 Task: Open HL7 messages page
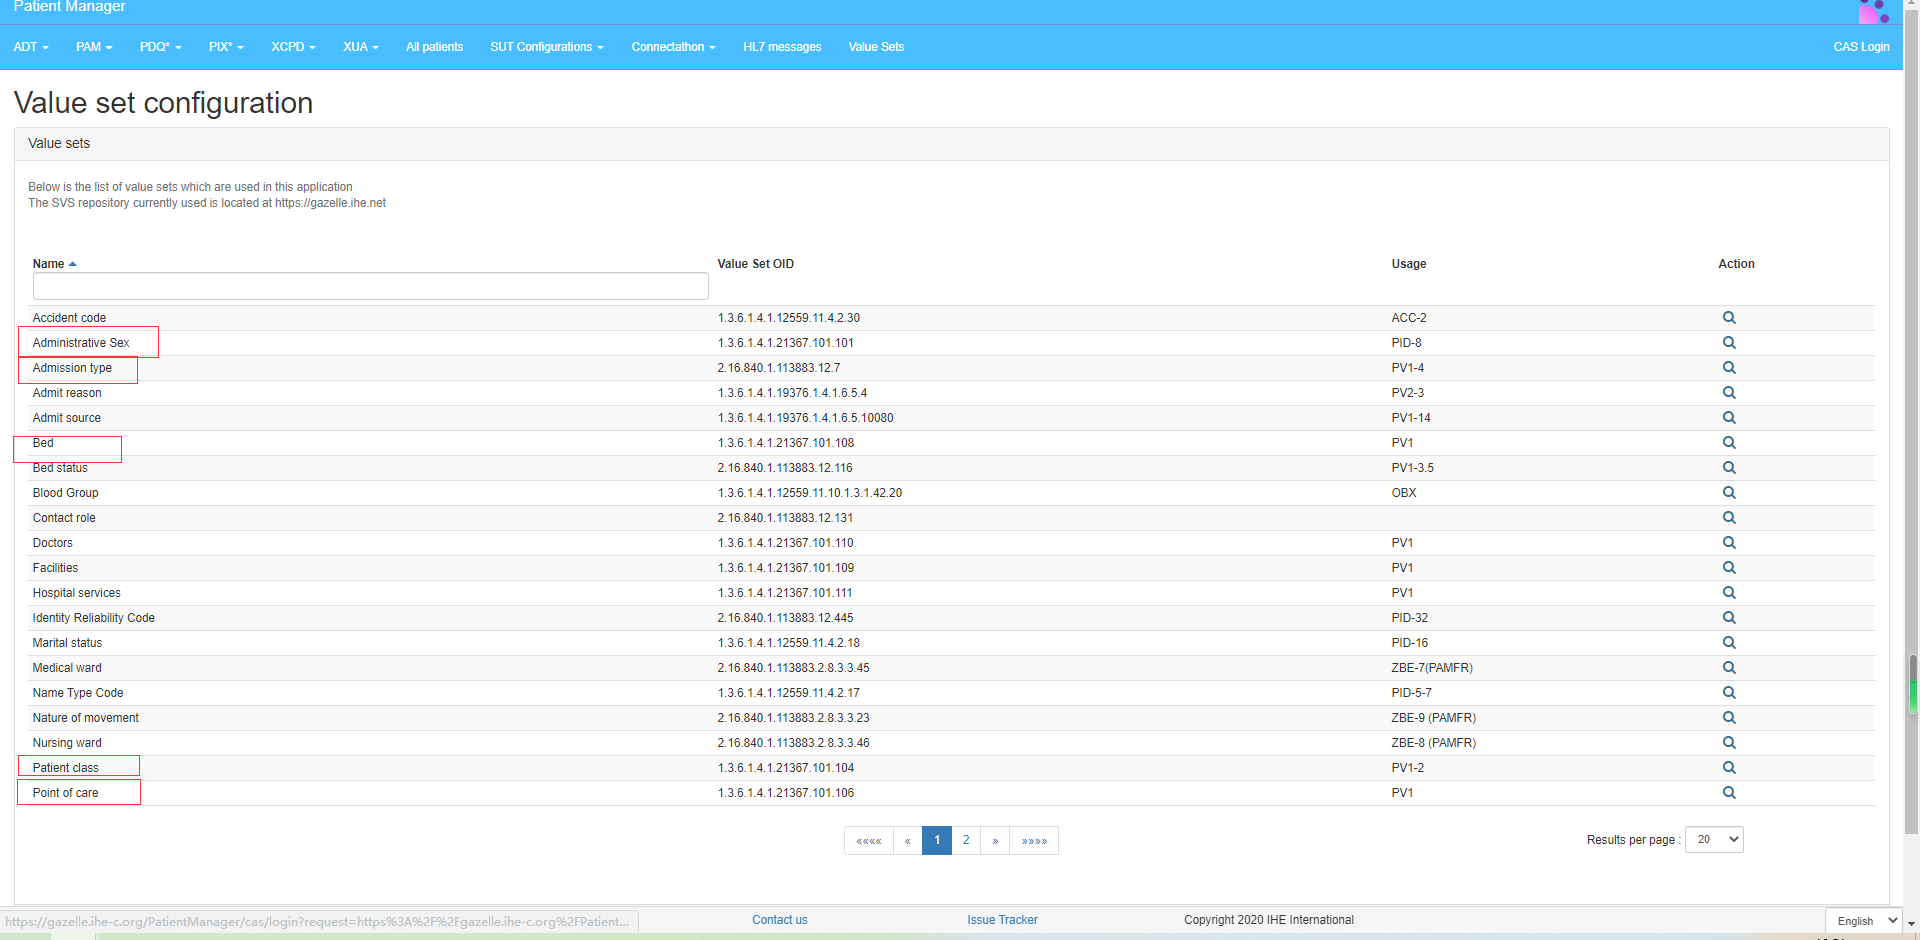tap(782, 47)
